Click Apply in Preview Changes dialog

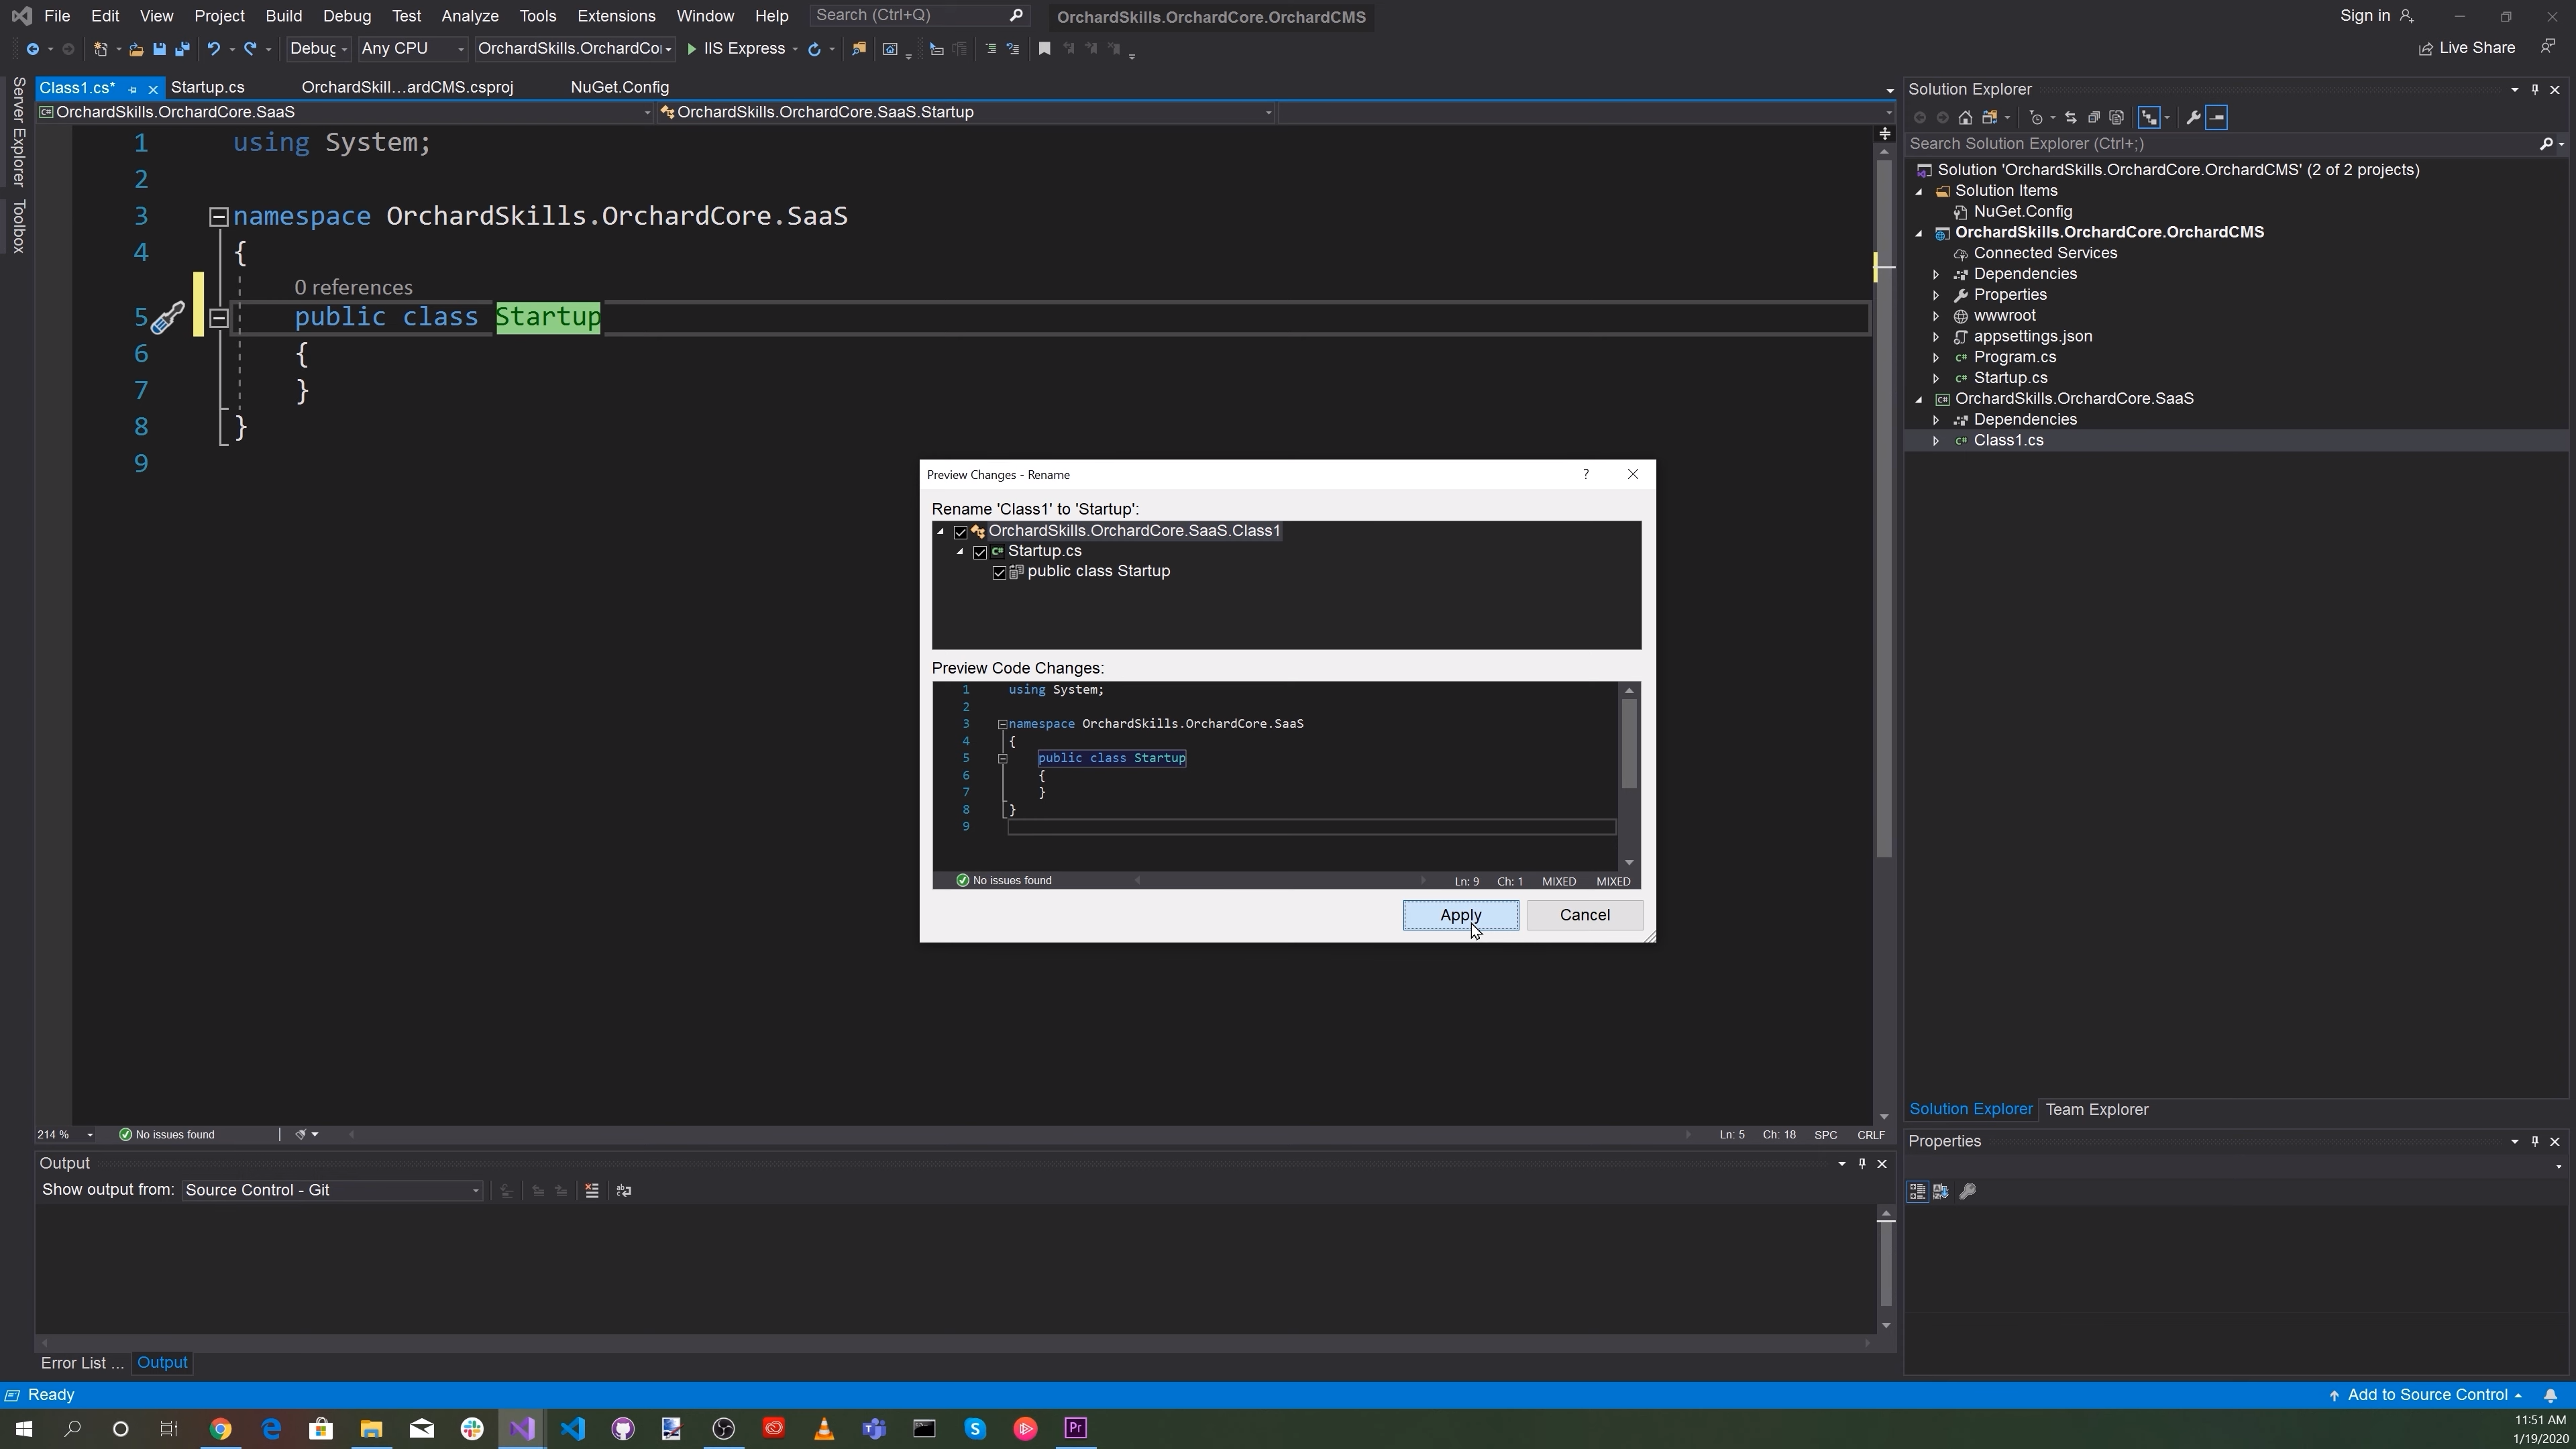[x=1460, y=916]
